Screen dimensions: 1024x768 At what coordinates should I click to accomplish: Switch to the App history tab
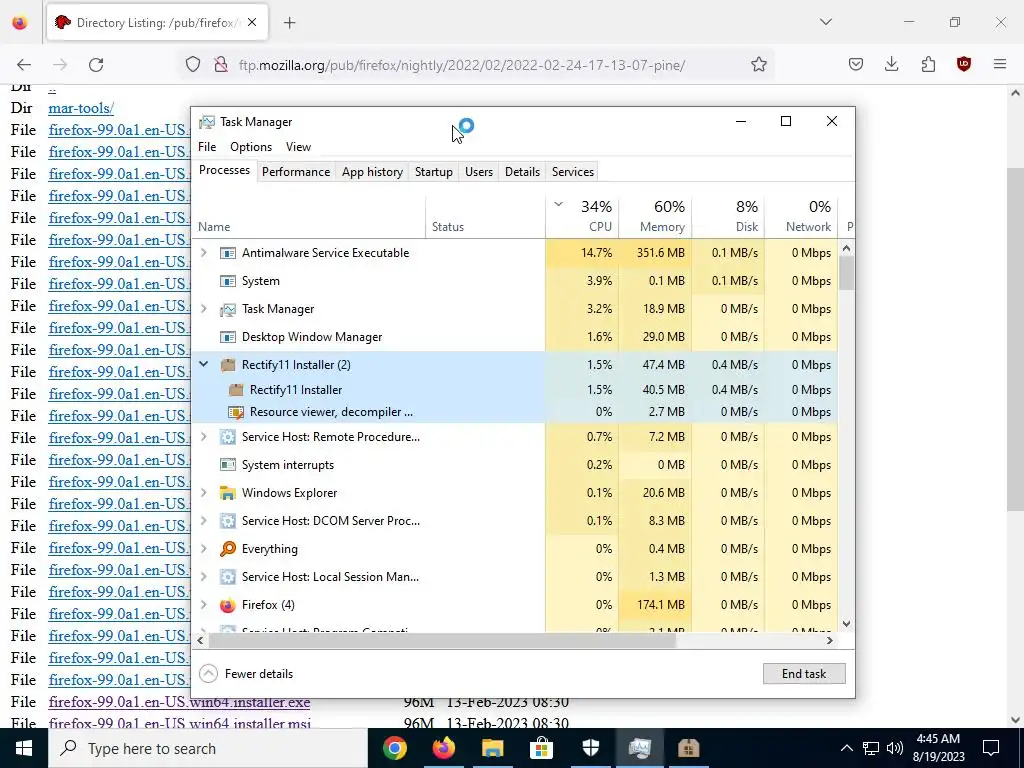point(372,172)
